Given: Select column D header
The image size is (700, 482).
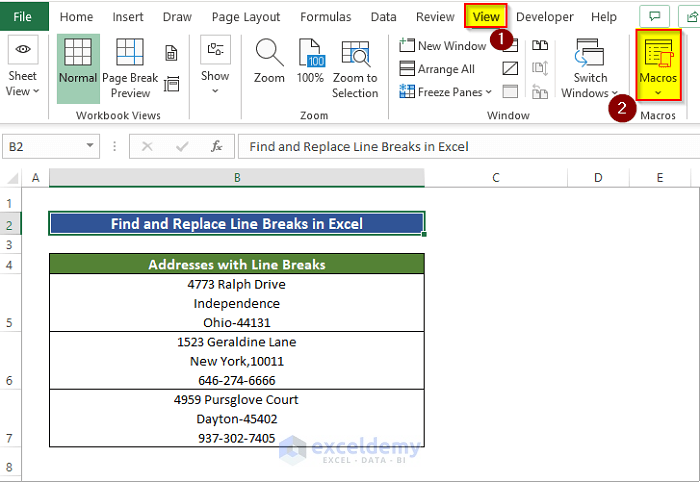Looking at the screenshot, I should click(x=598, y=178).
